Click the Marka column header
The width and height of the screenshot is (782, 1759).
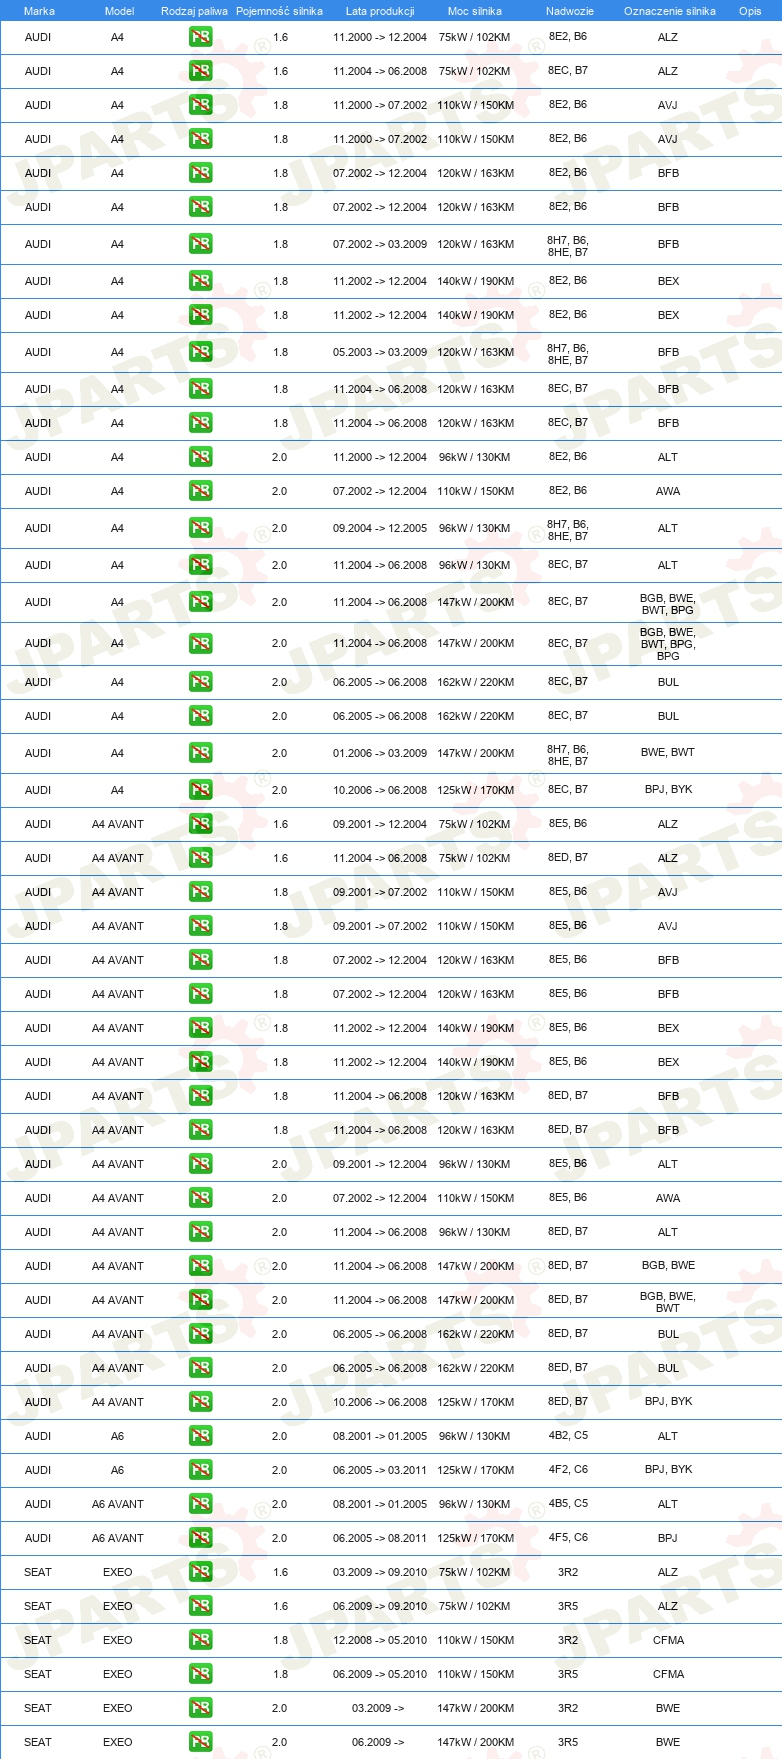pos(39,11)
